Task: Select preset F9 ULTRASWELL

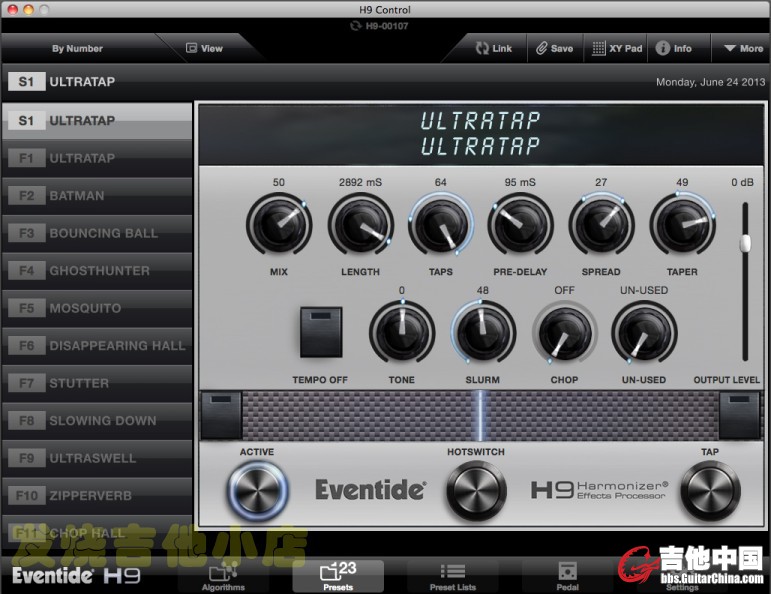Action: click(97, 458)
